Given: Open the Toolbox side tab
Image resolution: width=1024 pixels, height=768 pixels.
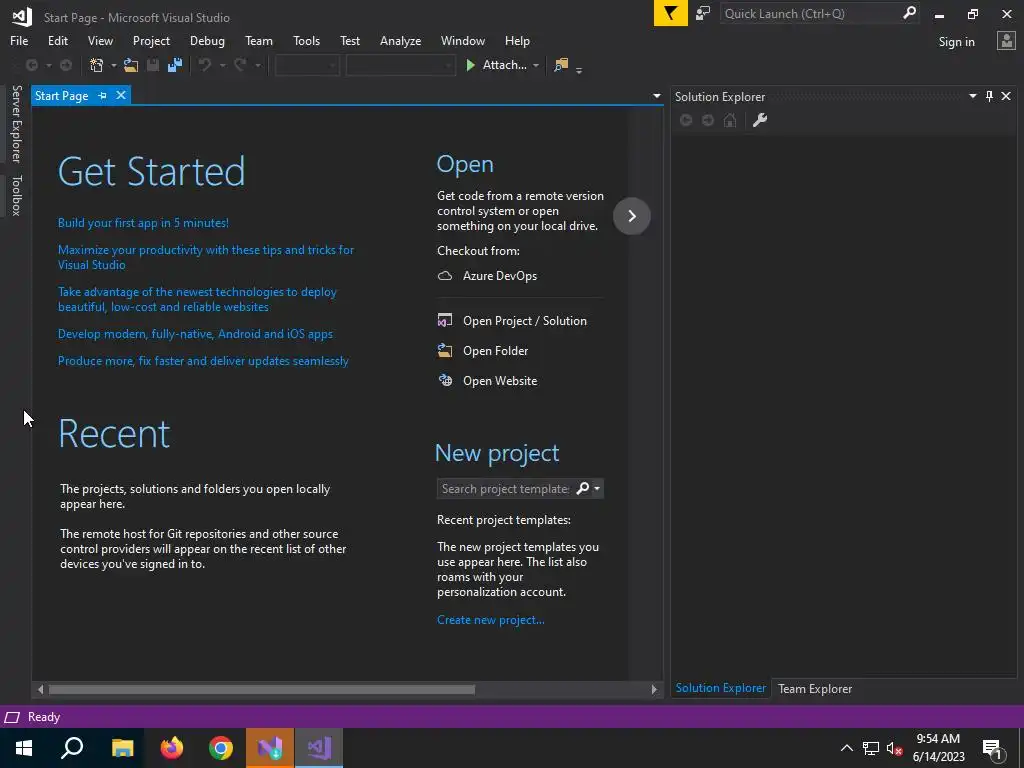Looking at the screenshot, I should (17, 195).
